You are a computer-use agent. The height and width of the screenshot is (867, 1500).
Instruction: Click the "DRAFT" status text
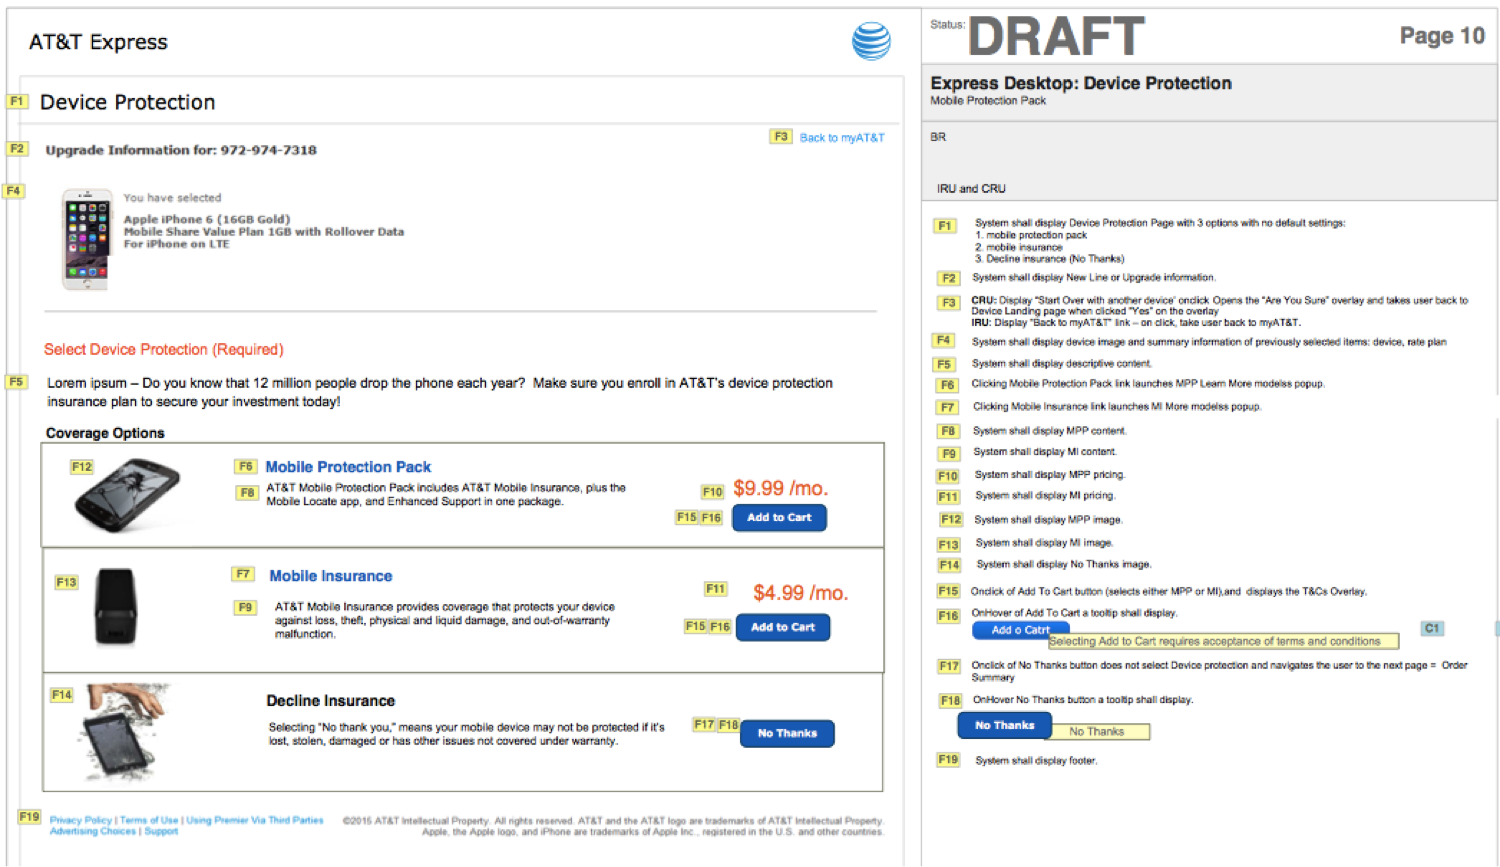coord(1056,37)
